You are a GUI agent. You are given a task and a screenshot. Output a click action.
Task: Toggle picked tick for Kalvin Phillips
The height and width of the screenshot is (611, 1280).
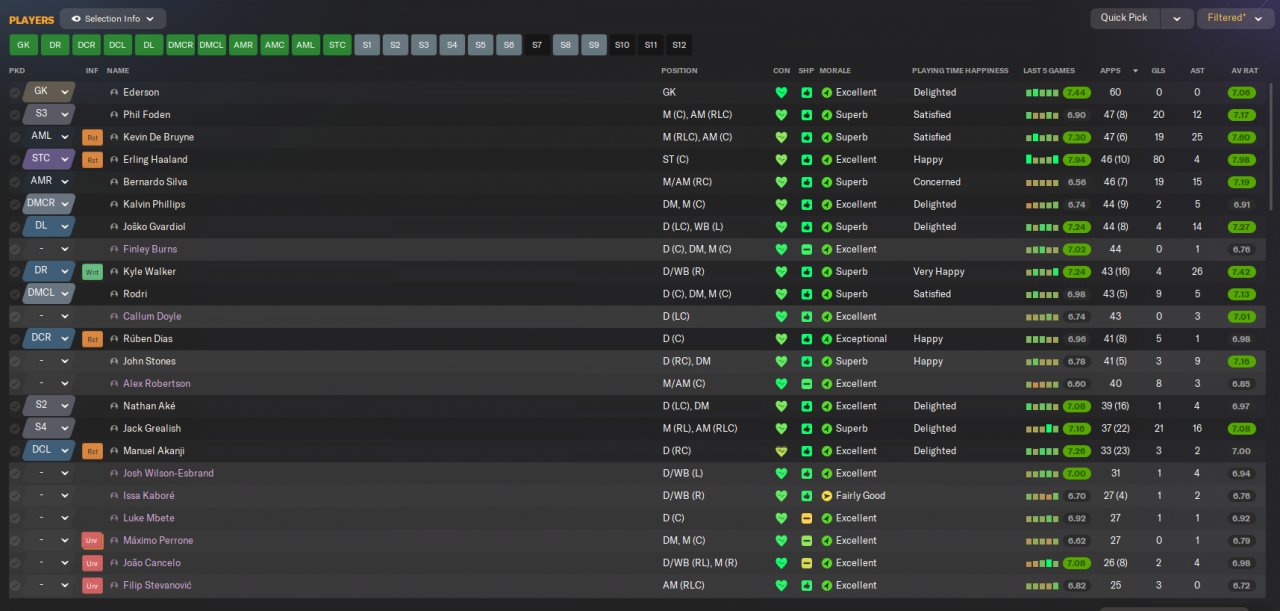14,204
